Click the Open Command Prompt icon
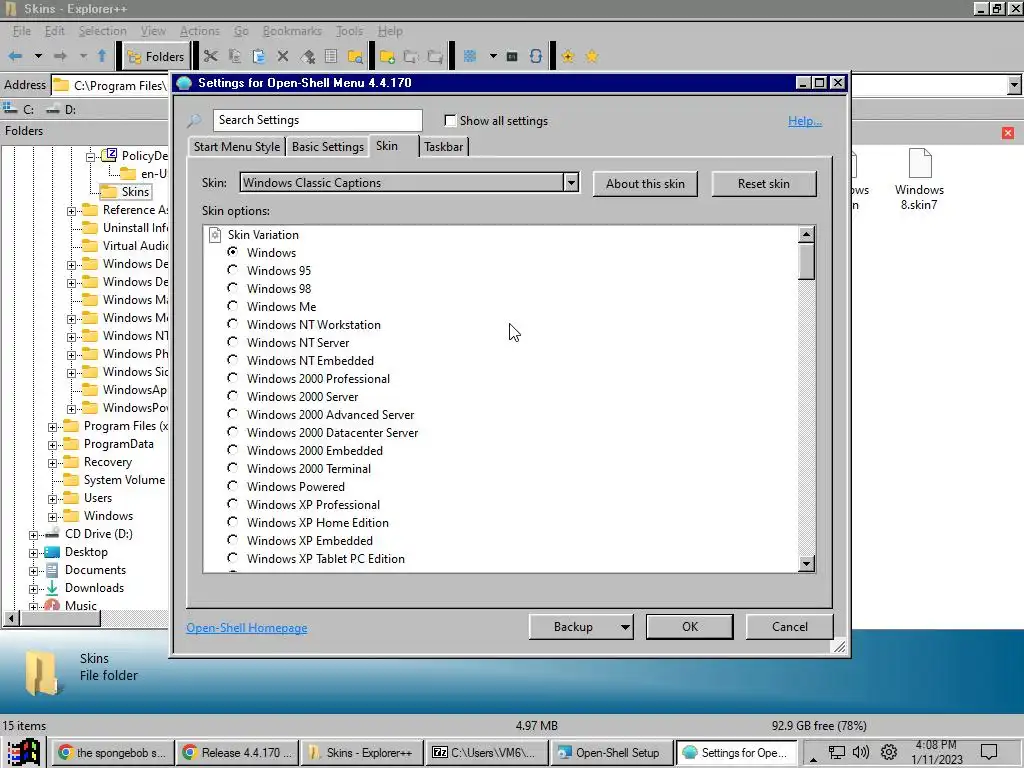The image size is (1024, 768). coord(512,56)
